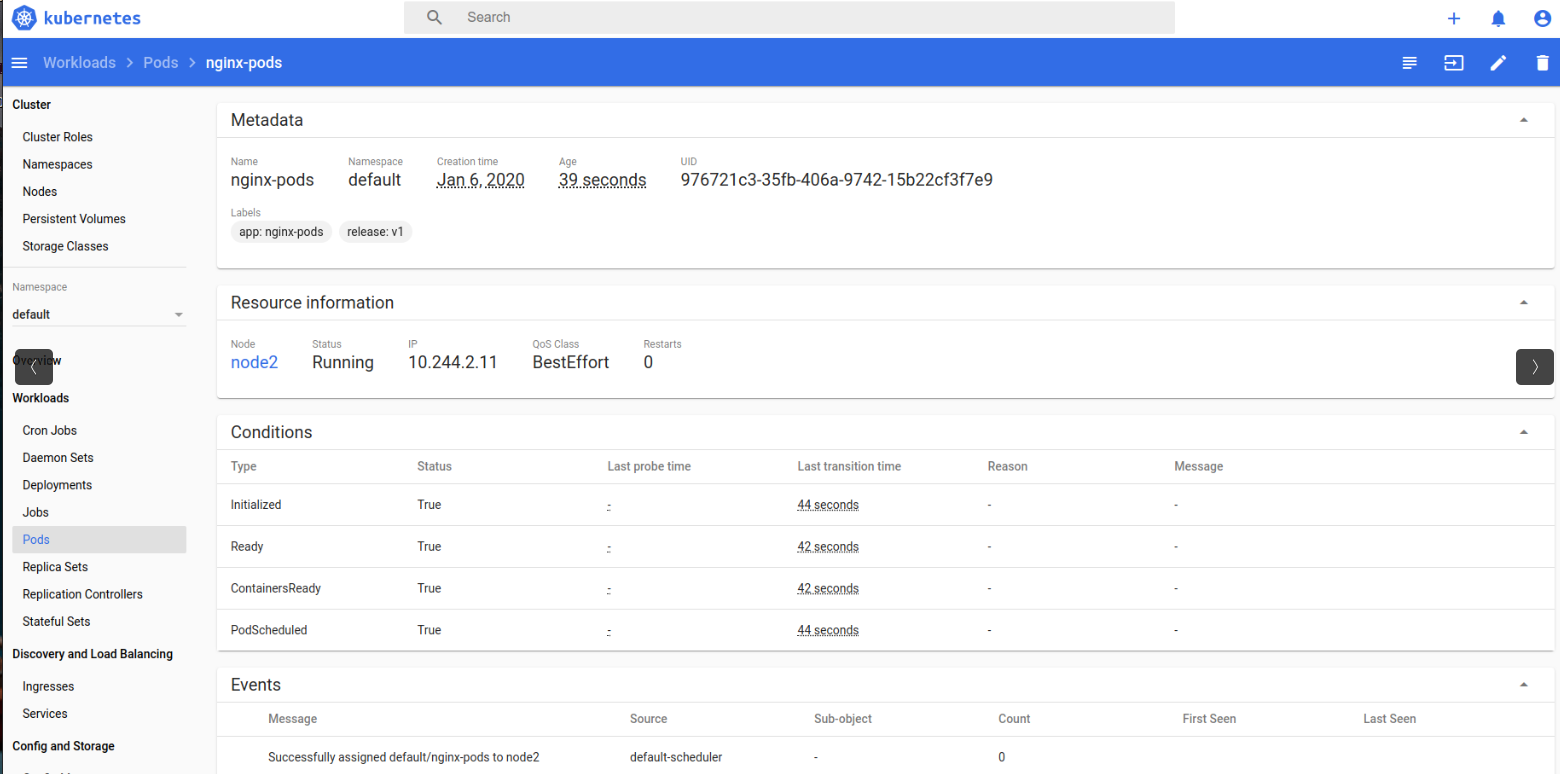Exec into pod icon
Image resolution: width=1560 pixels, height=774 pixels.
point(1454,63)
